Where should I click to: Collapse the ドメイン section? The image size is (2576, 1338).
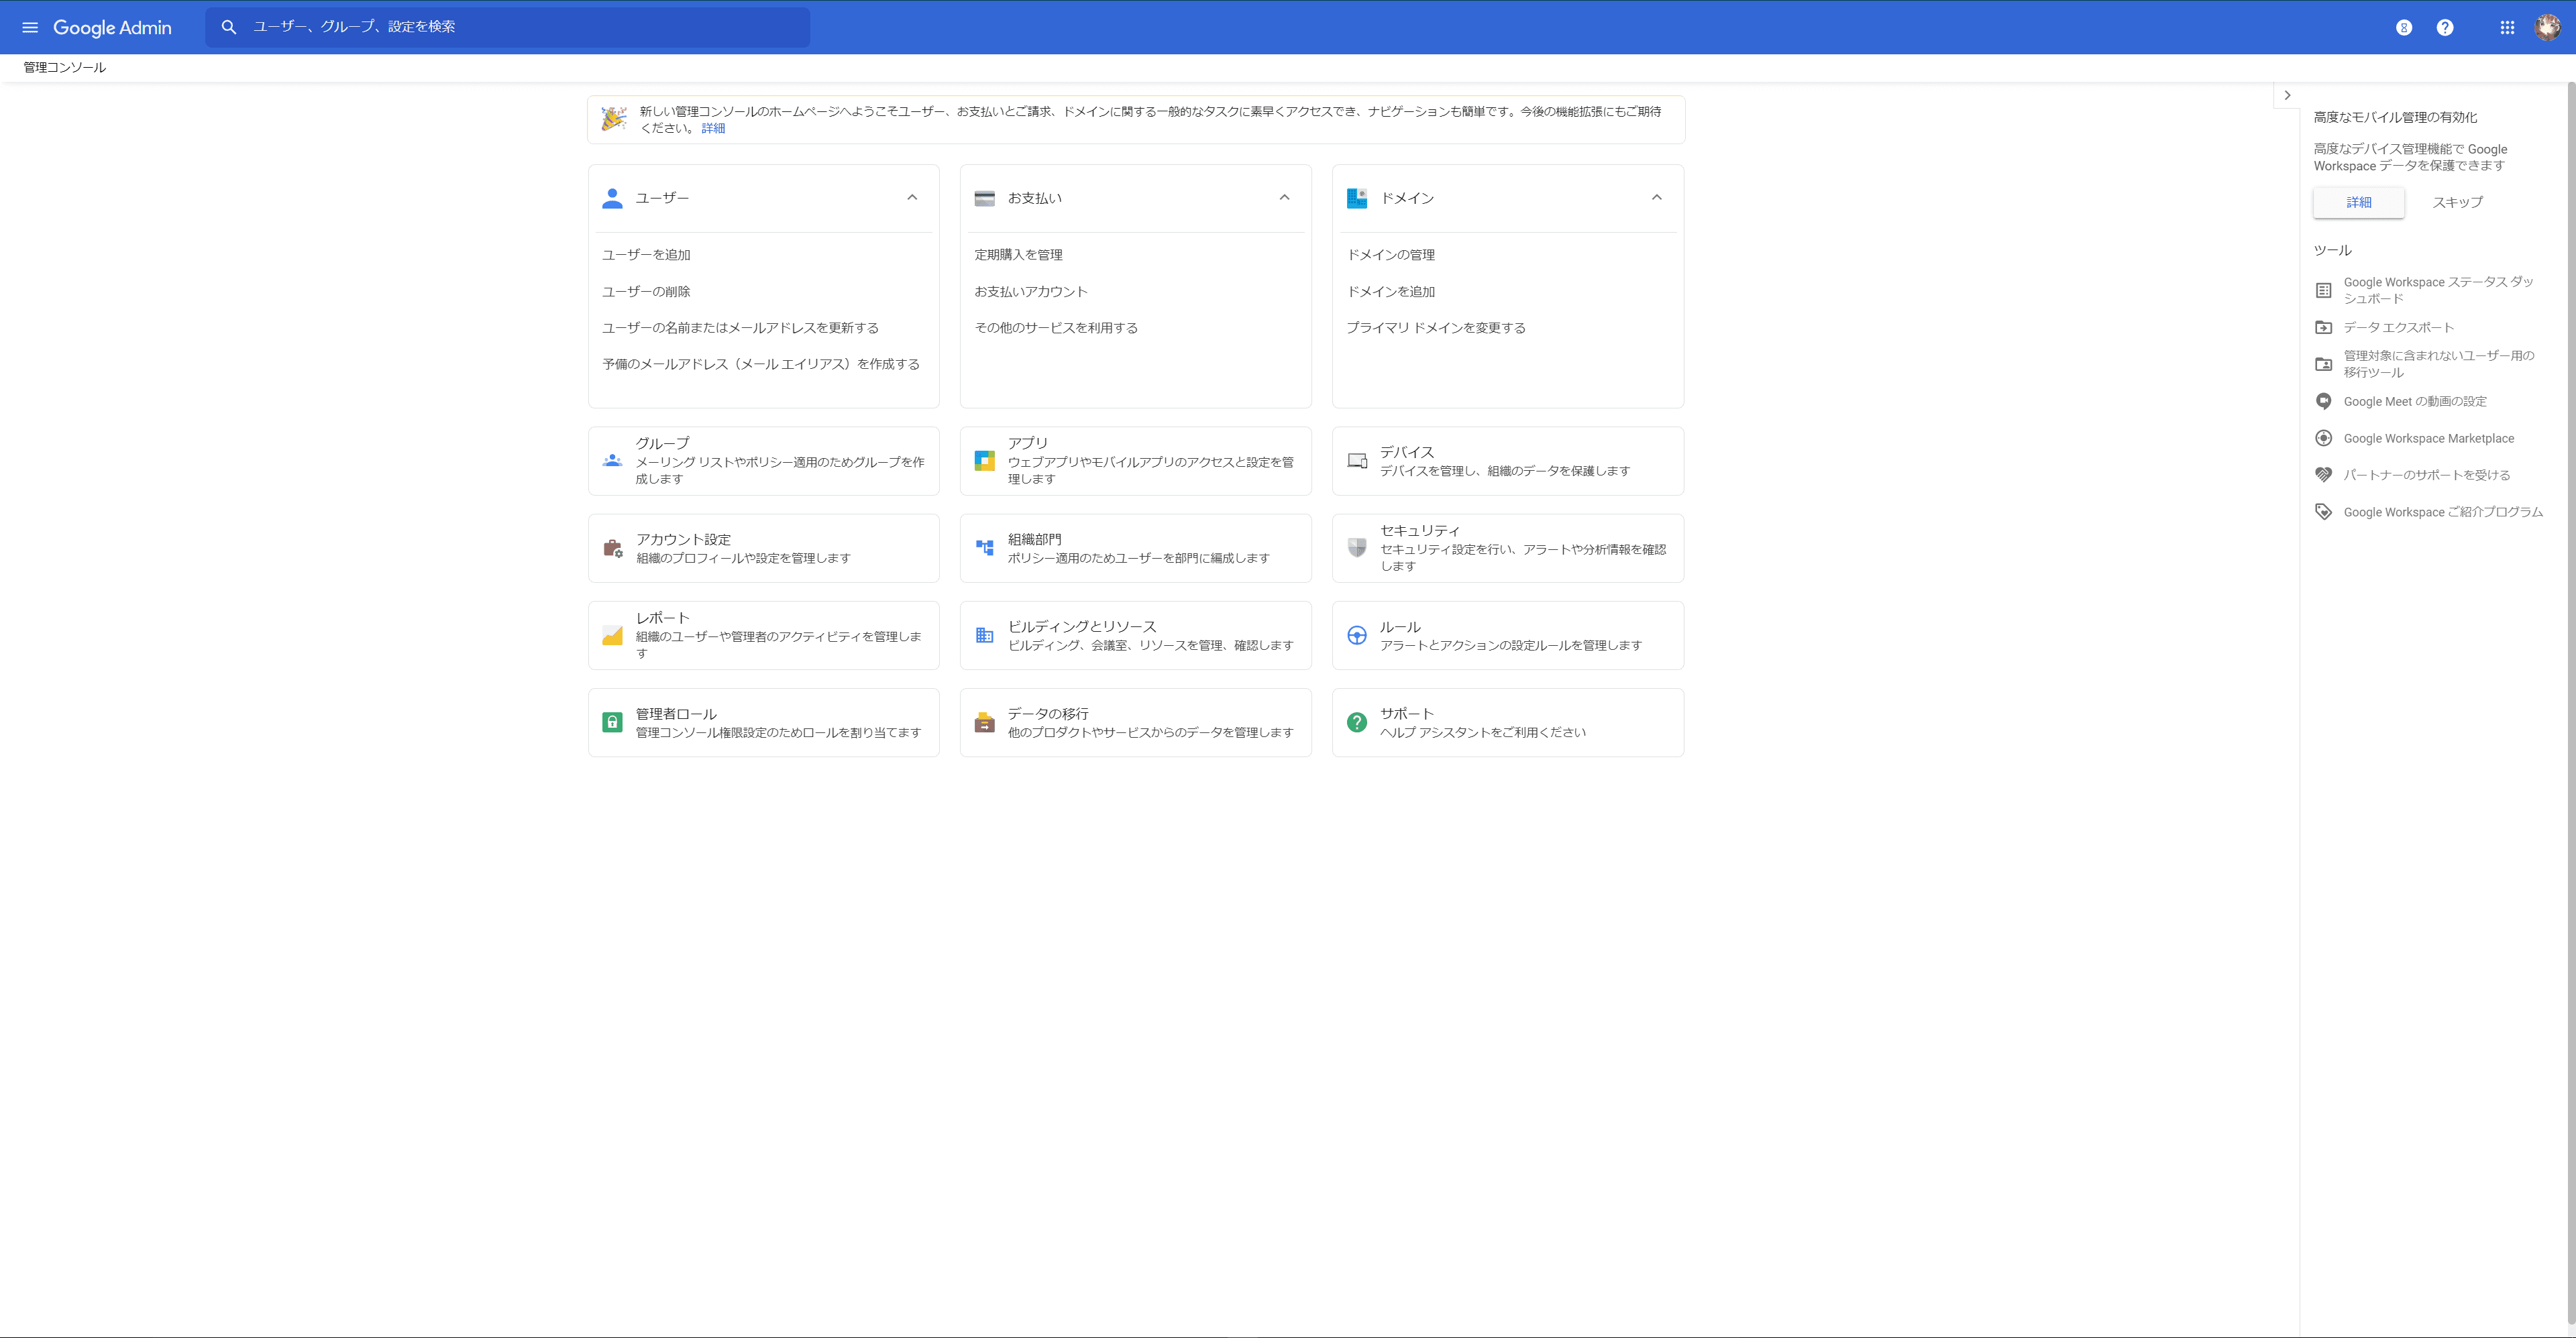coord(1656,197)
